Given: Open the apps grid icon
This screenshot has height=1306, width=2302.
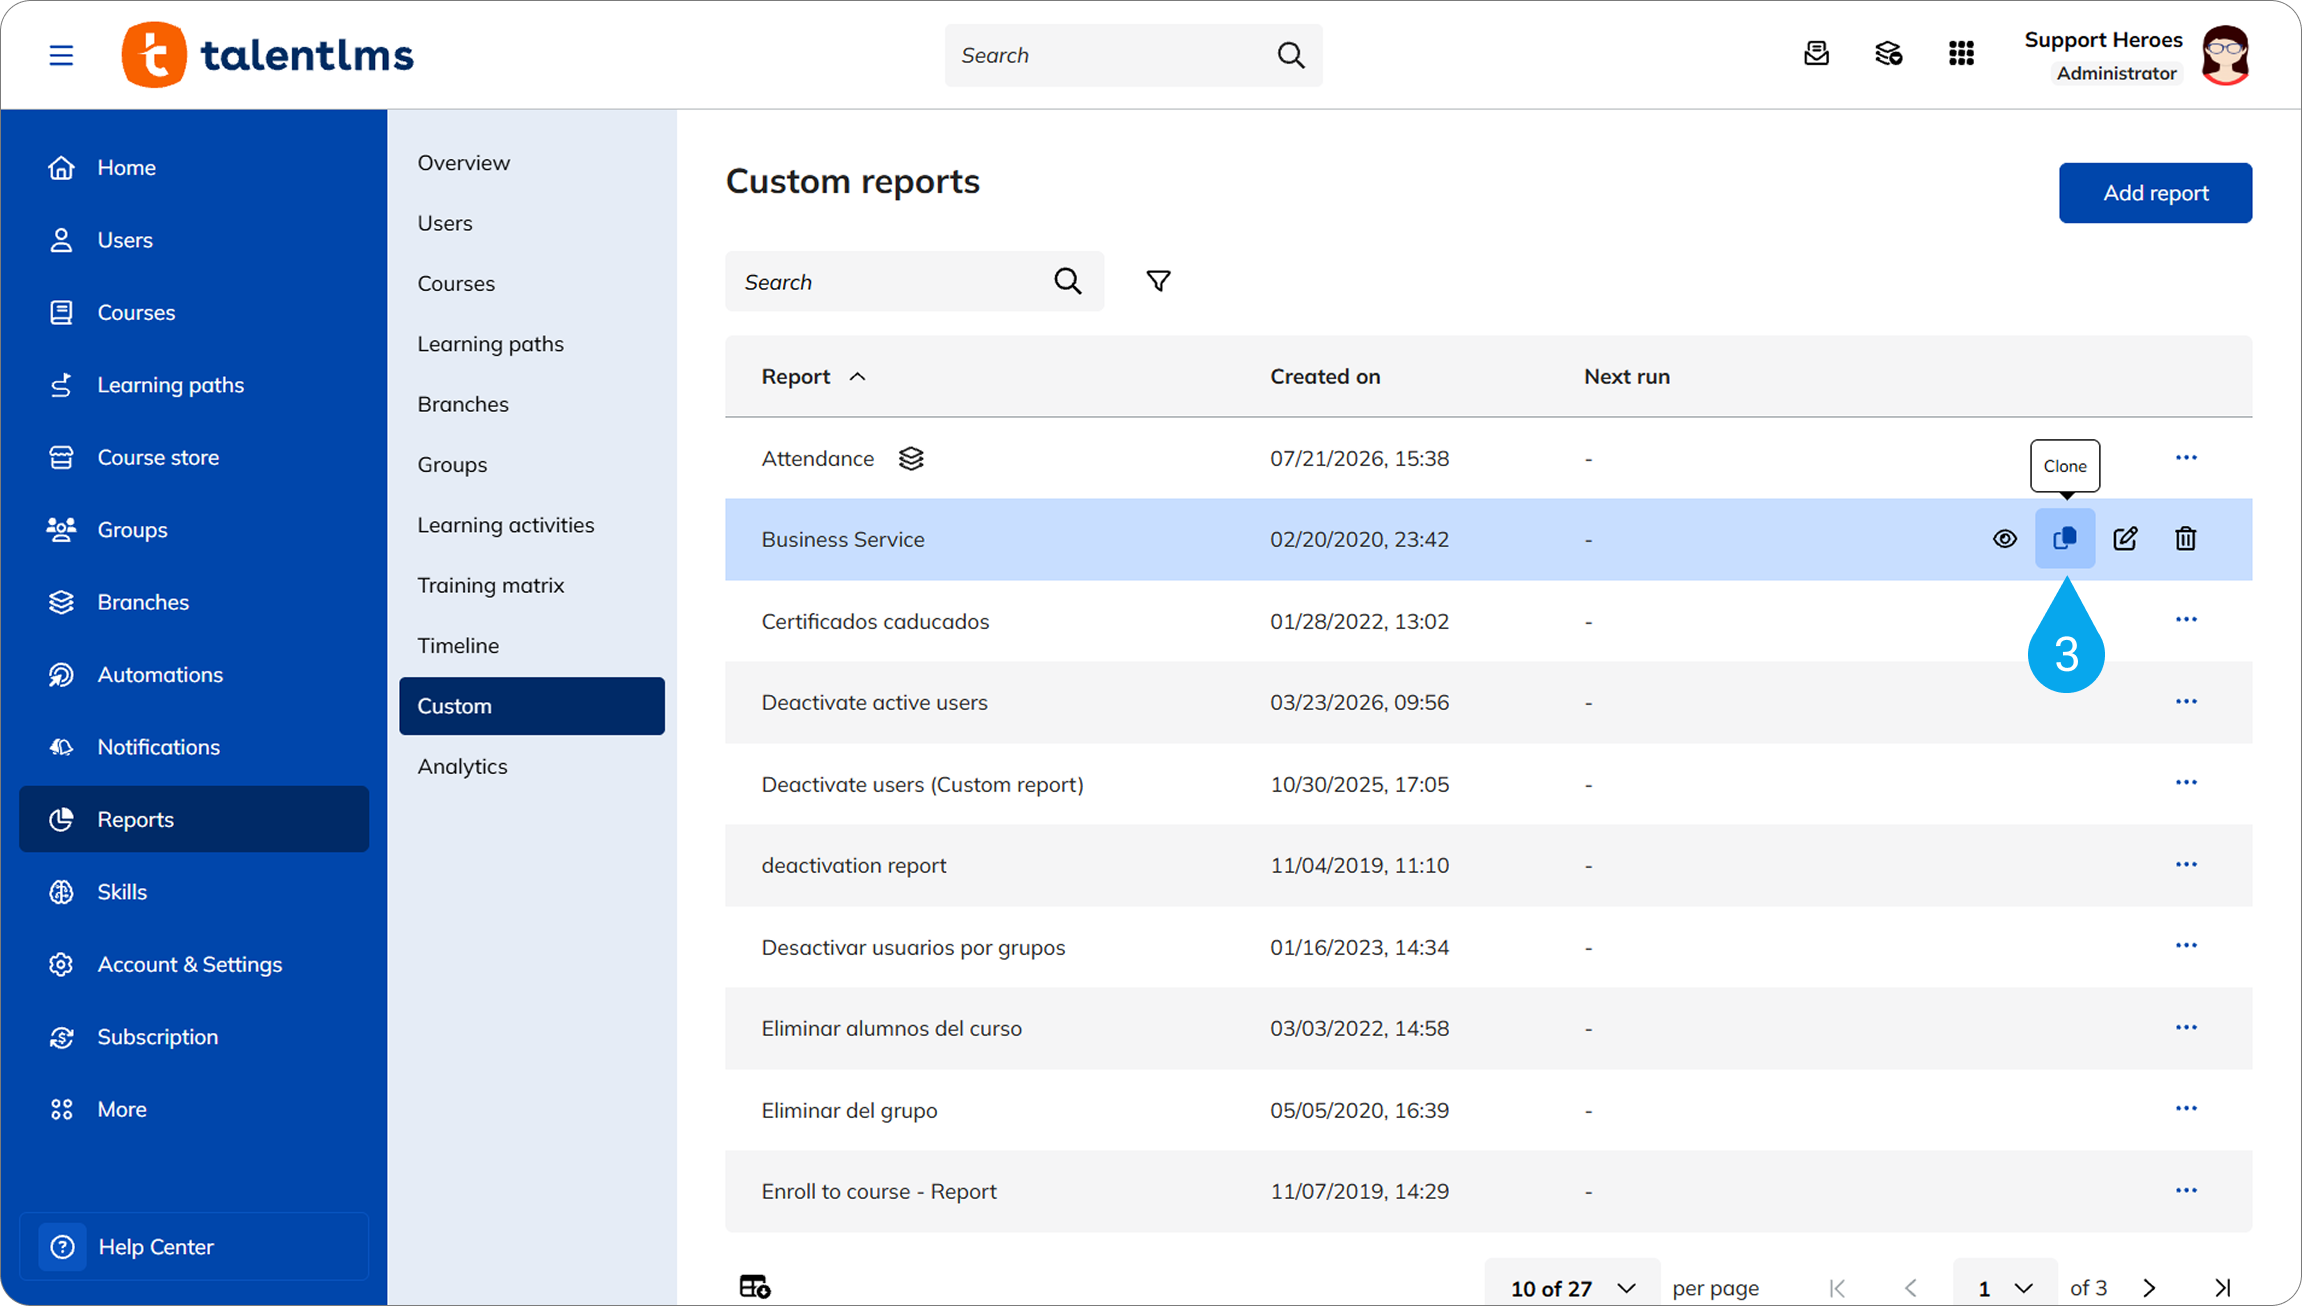Looking at the screenshot, I should [x=1961, y=54].
